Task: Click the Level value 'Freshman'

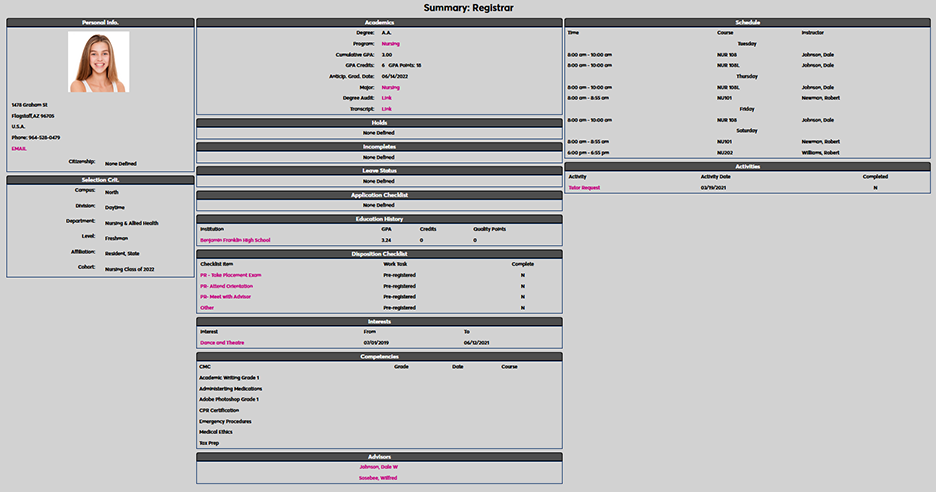Action: (116, 238)
